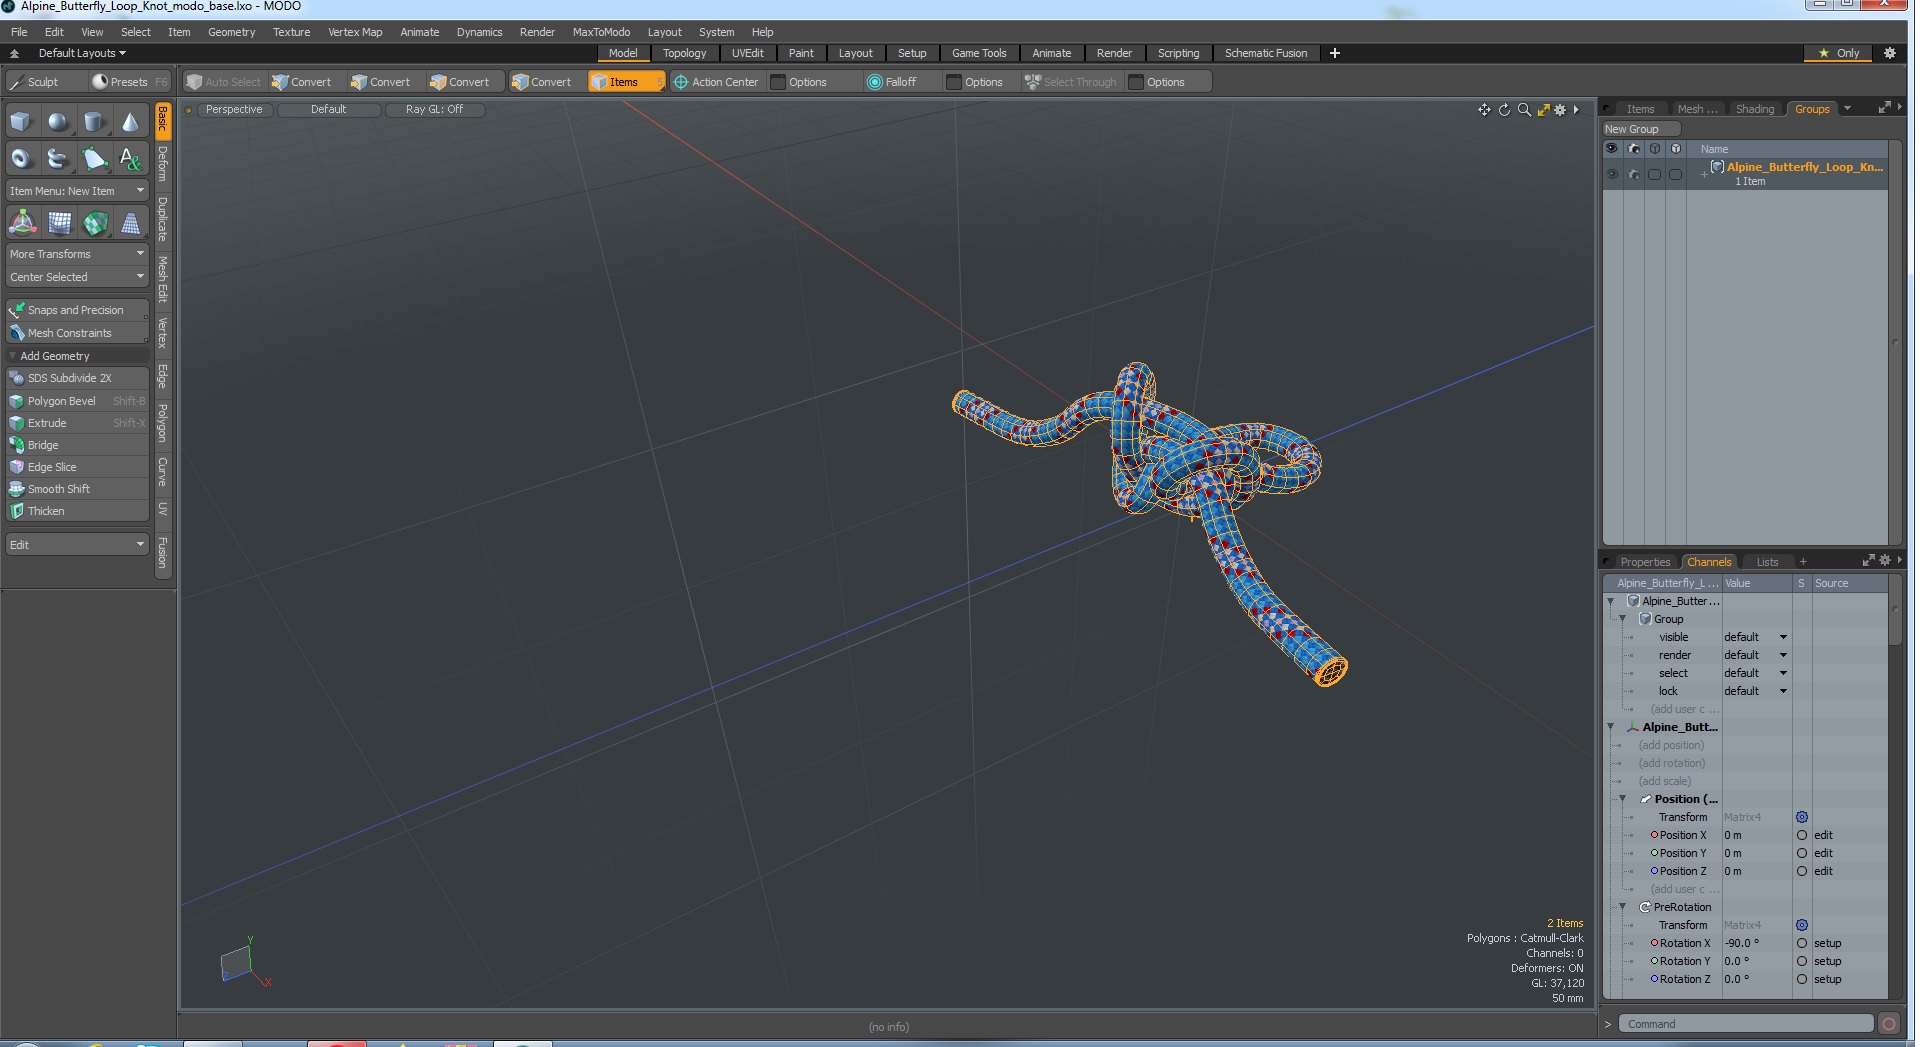The height and width of the screenshot is (1047, 1920).
Task: Activate the Transform tool icon
Action: (22, 223)
